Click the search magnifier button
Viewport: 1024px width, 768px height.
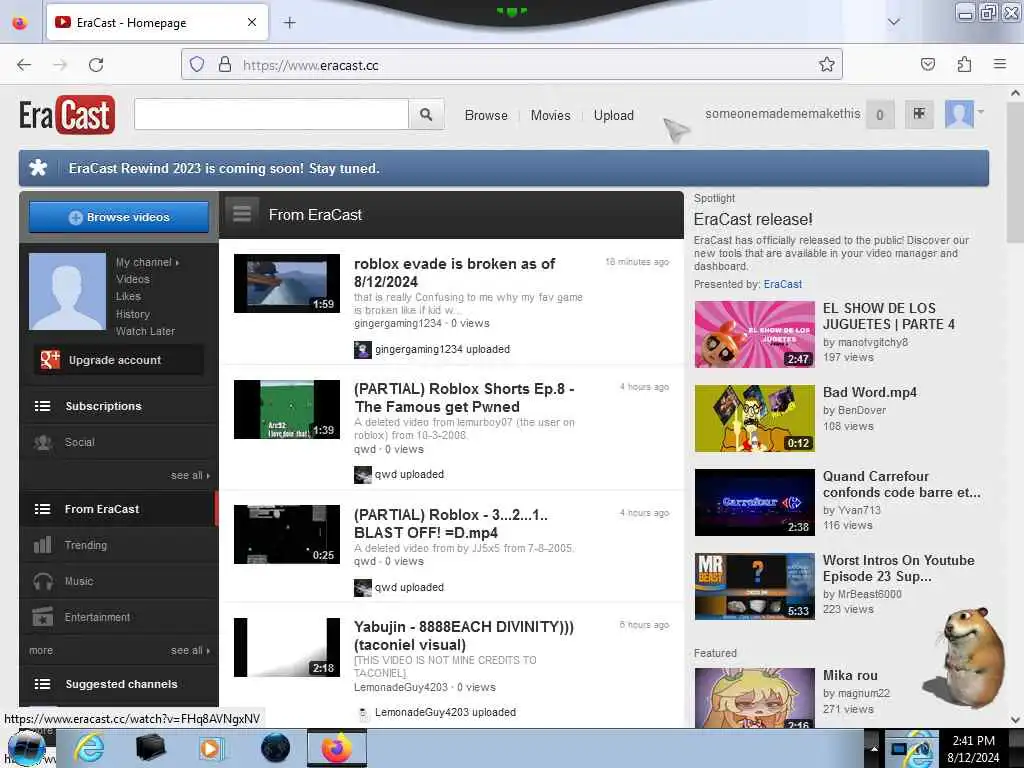tap(426, 115)
